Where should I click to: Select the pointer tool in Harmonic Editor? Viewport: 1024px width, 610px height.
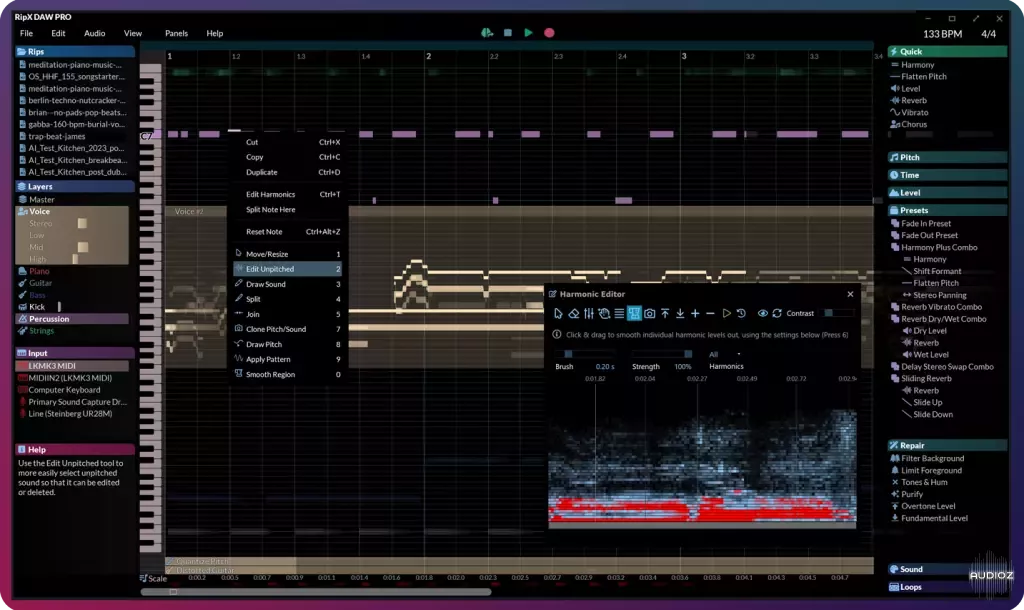pyautogui.click(x=558, y=313)
